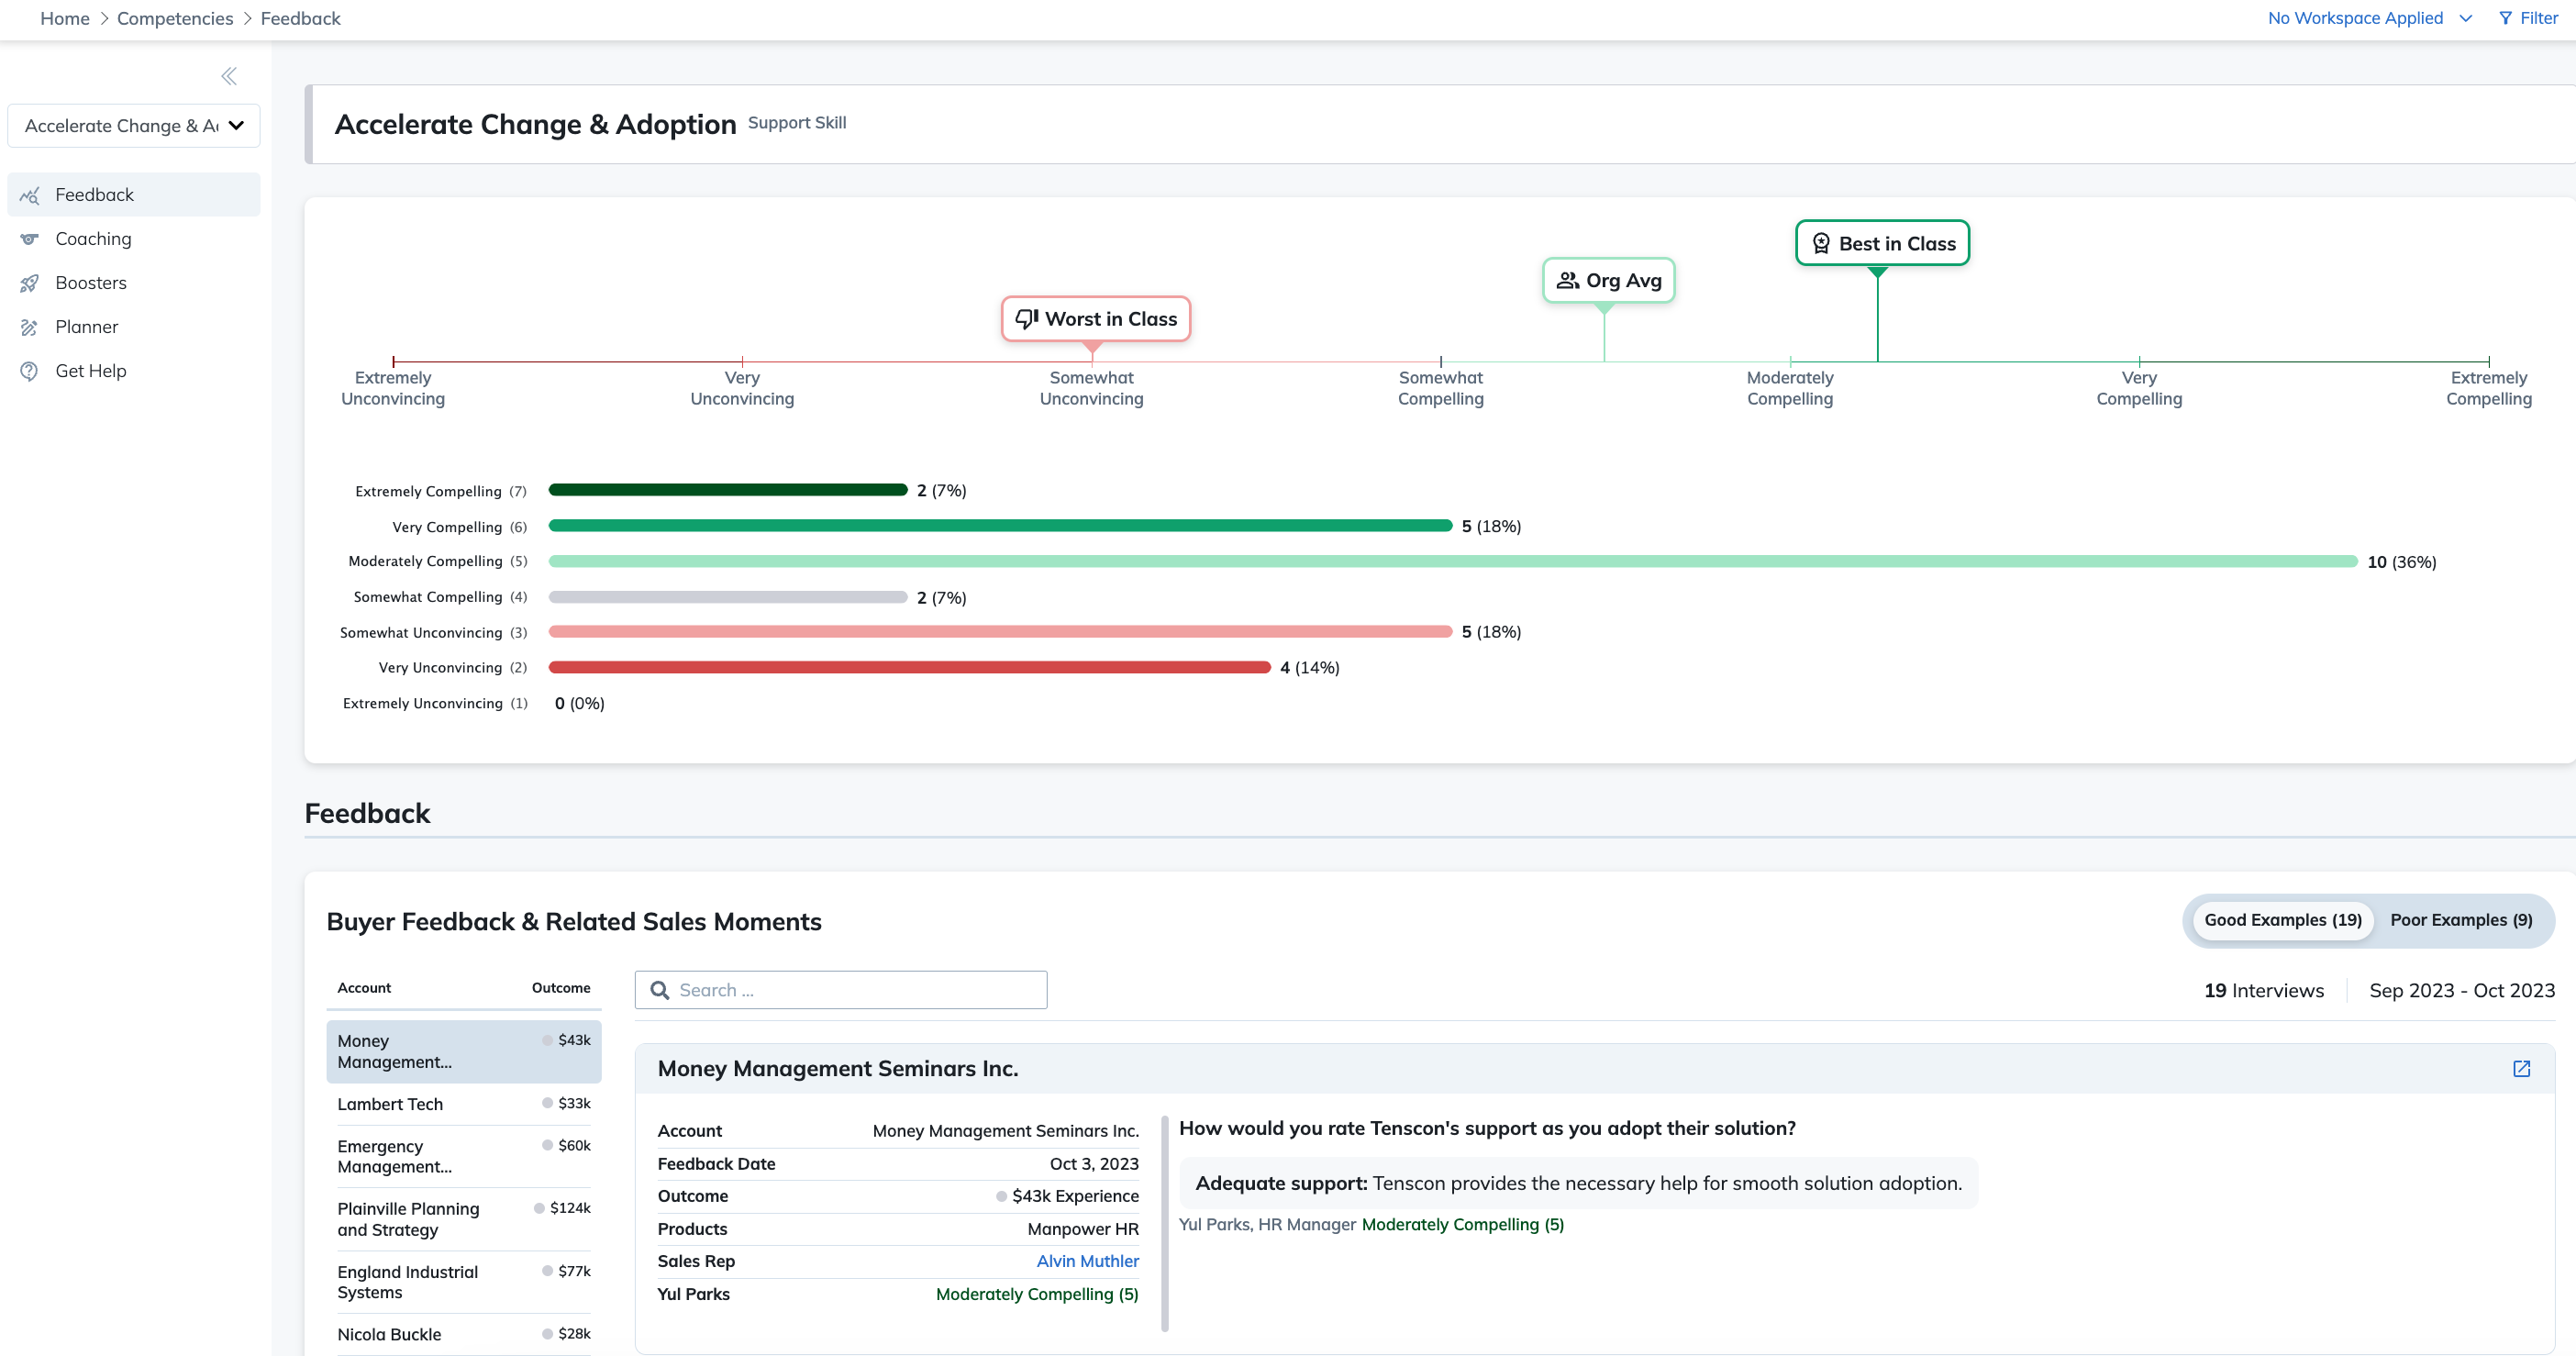The width and height of the screenshot is (2576, 1356).
Task: Click the Search interviews input field
Action: [x=841, y=990]
